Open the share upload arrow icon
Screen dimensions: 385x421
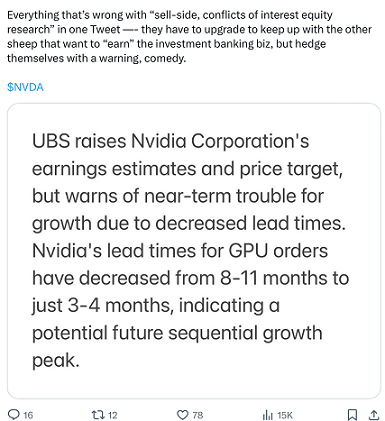374,415
